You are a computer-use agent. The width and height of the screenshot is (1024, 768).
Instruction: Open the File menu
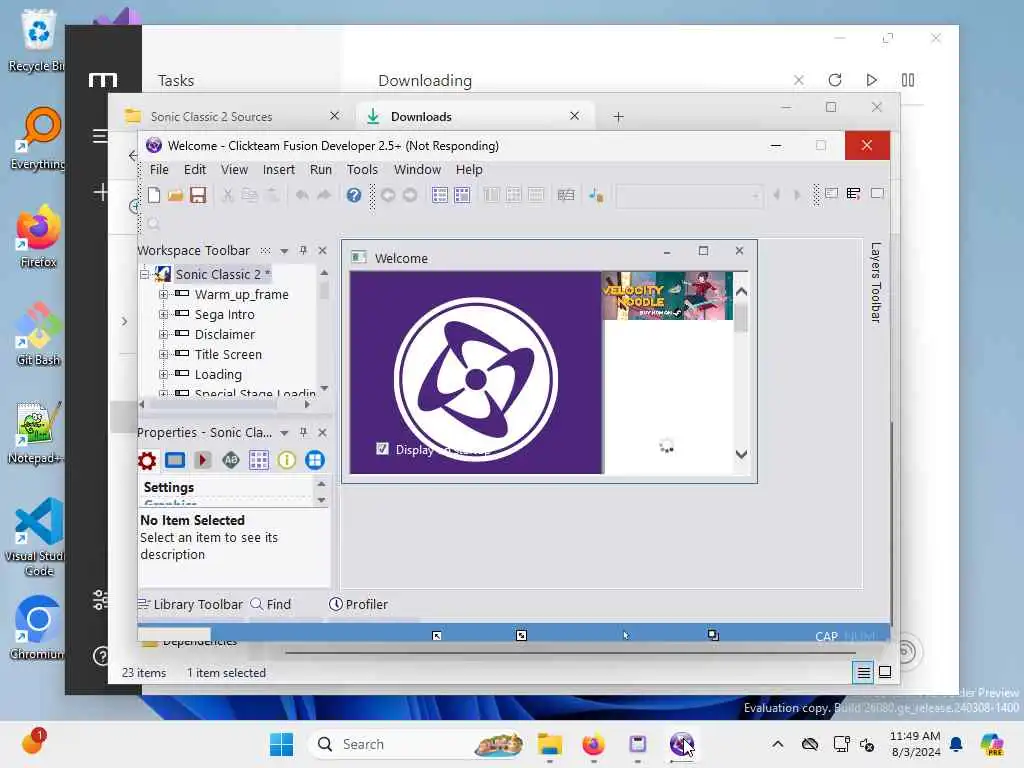(x=159, y=169)
